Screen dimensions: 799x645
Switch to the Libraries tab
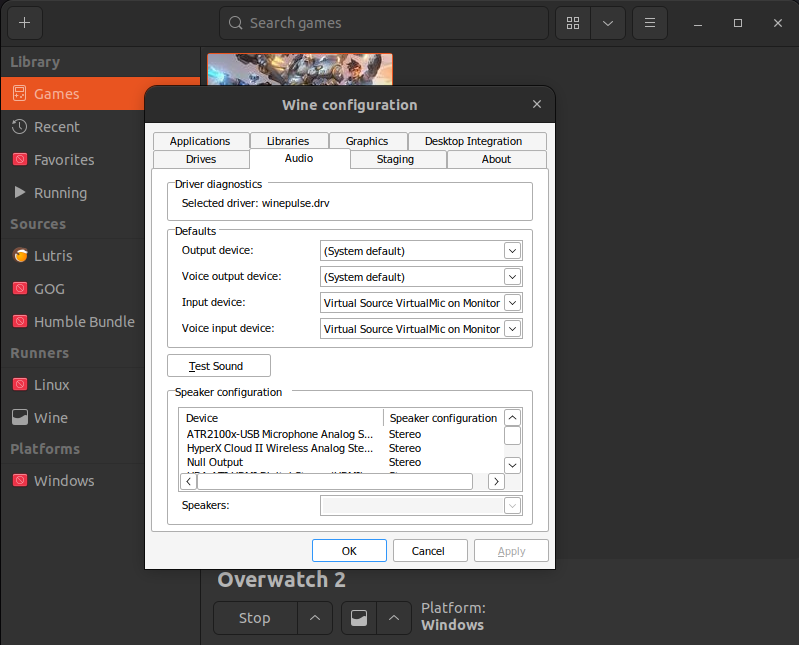288,141
